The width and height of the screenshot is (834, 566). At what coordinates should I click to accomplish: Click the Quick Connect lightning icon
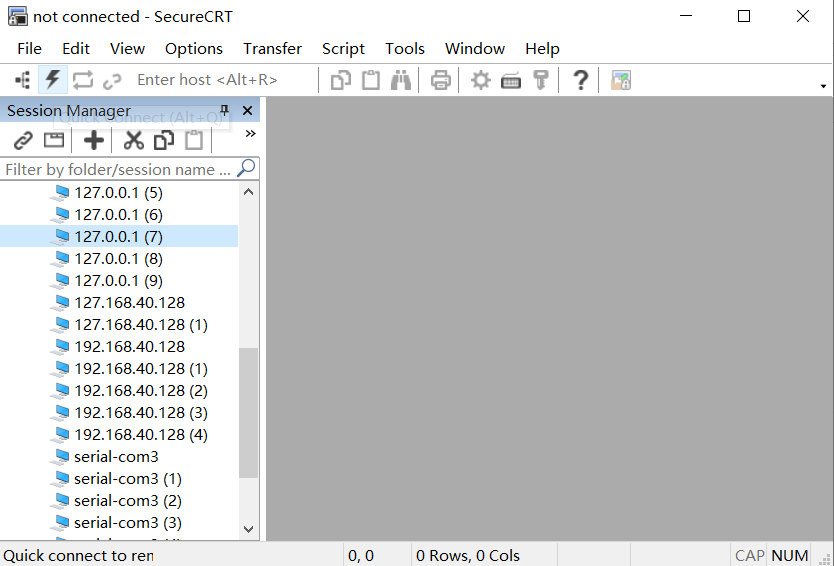point(53,80)
